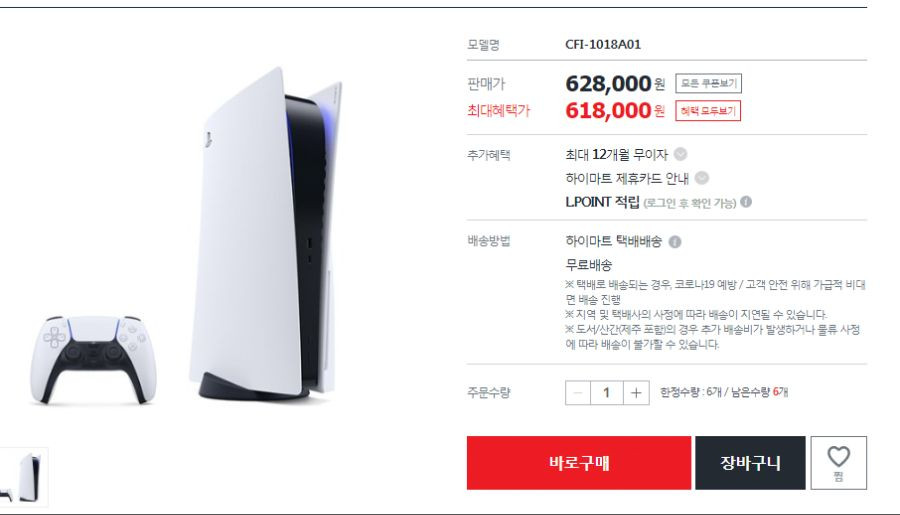Open the L.POINT 적립 info icon
Viewport: 900px width, 515px height.
(x=746, y=202)
